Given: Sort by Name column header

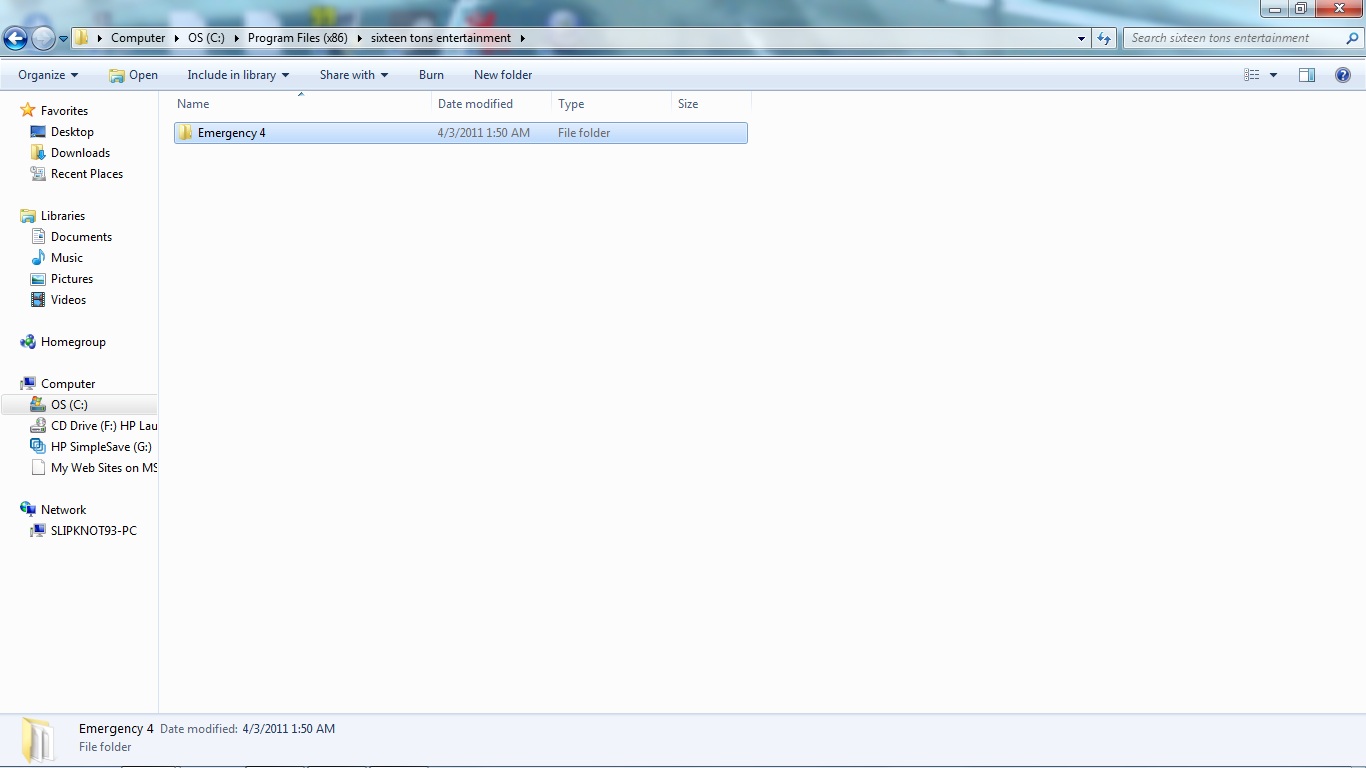Looking at the screenshot, I should point(302,104).
